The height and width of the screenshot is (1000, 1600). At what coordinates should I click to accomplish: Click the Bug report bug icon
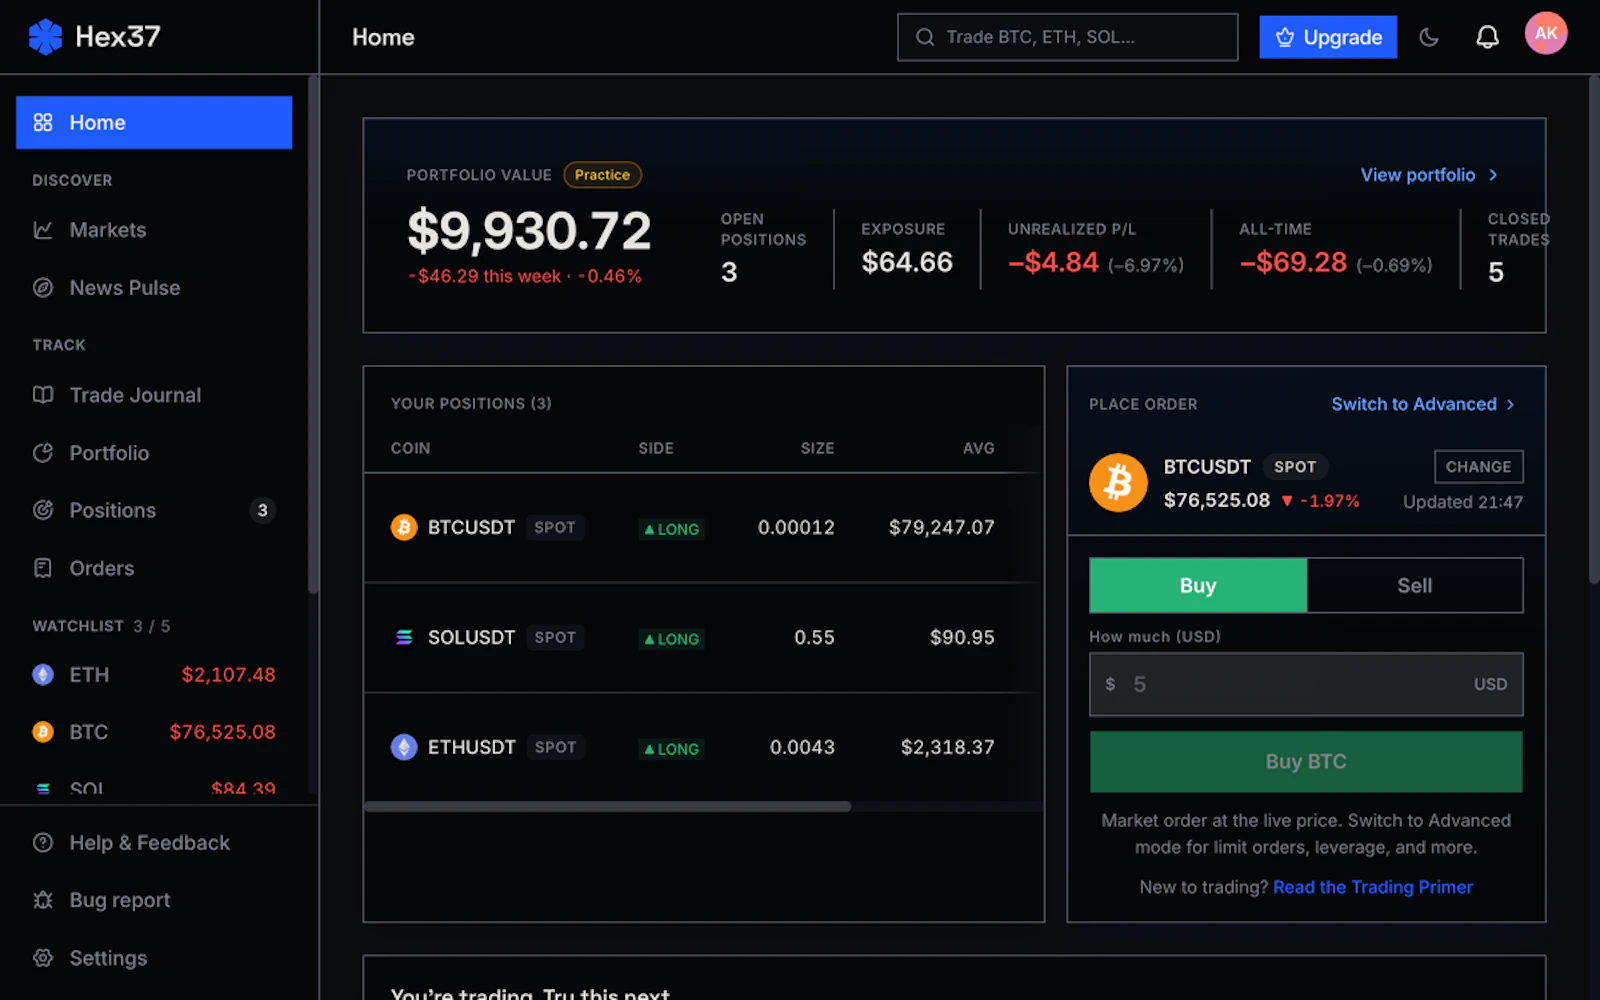point(43,900)
